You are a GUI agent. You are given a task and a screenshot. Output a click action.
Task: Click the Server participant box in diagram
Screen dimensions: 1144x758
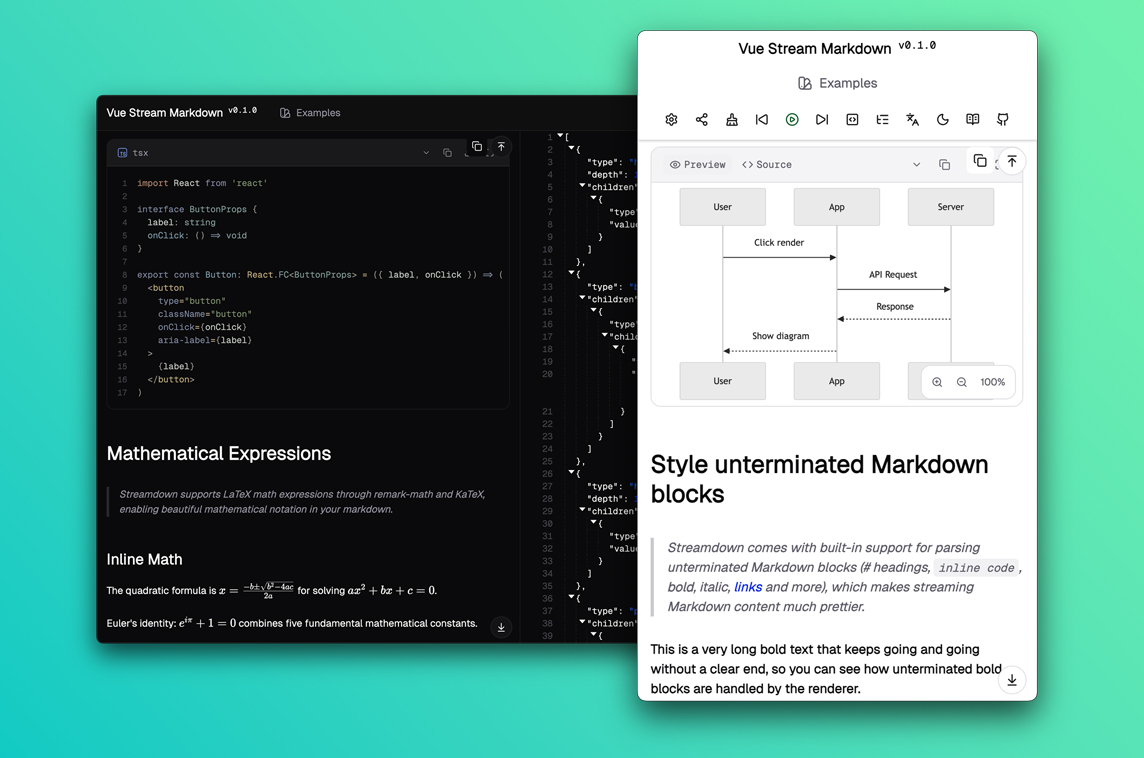951,207
